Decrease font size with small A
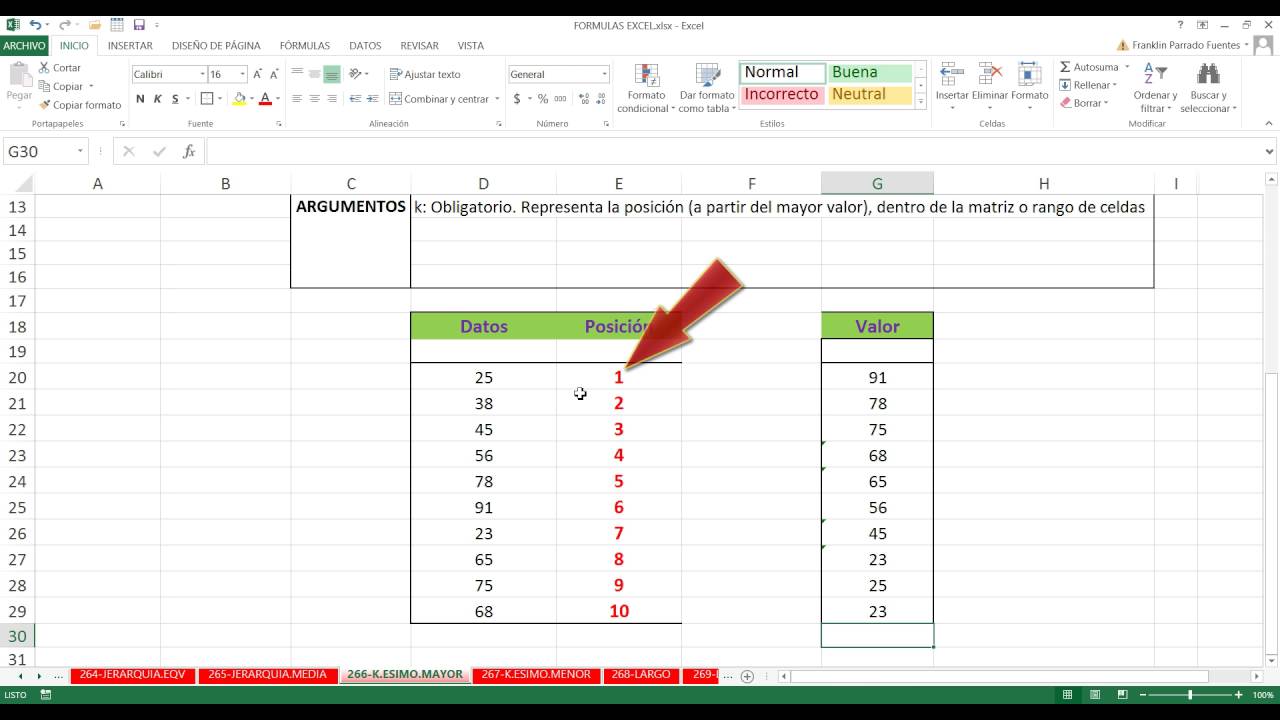 tap(273, 74)
